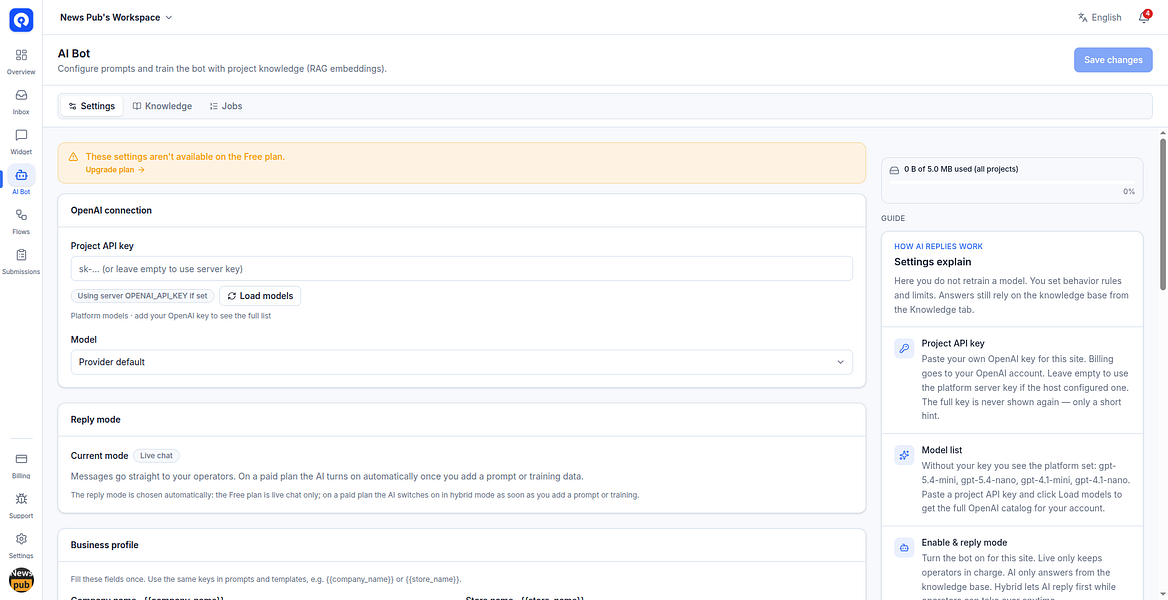Switch to the Jobs tab
The image size is (1168, 600).
[226, 106]
